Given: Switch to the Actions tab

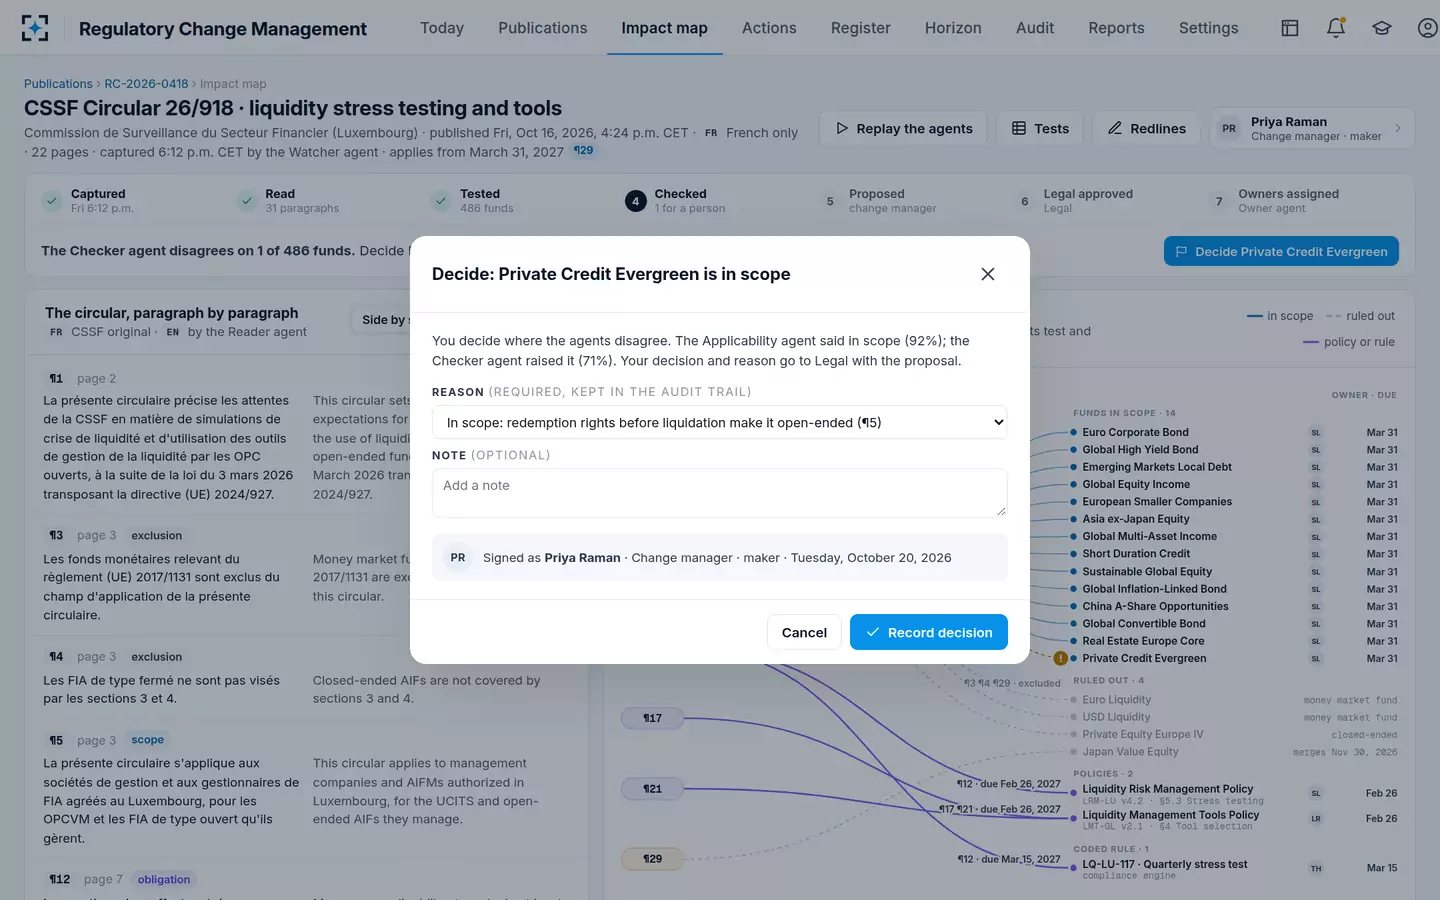Looking at the screenshot, I should pyautogui.click(x=769, y=28).
